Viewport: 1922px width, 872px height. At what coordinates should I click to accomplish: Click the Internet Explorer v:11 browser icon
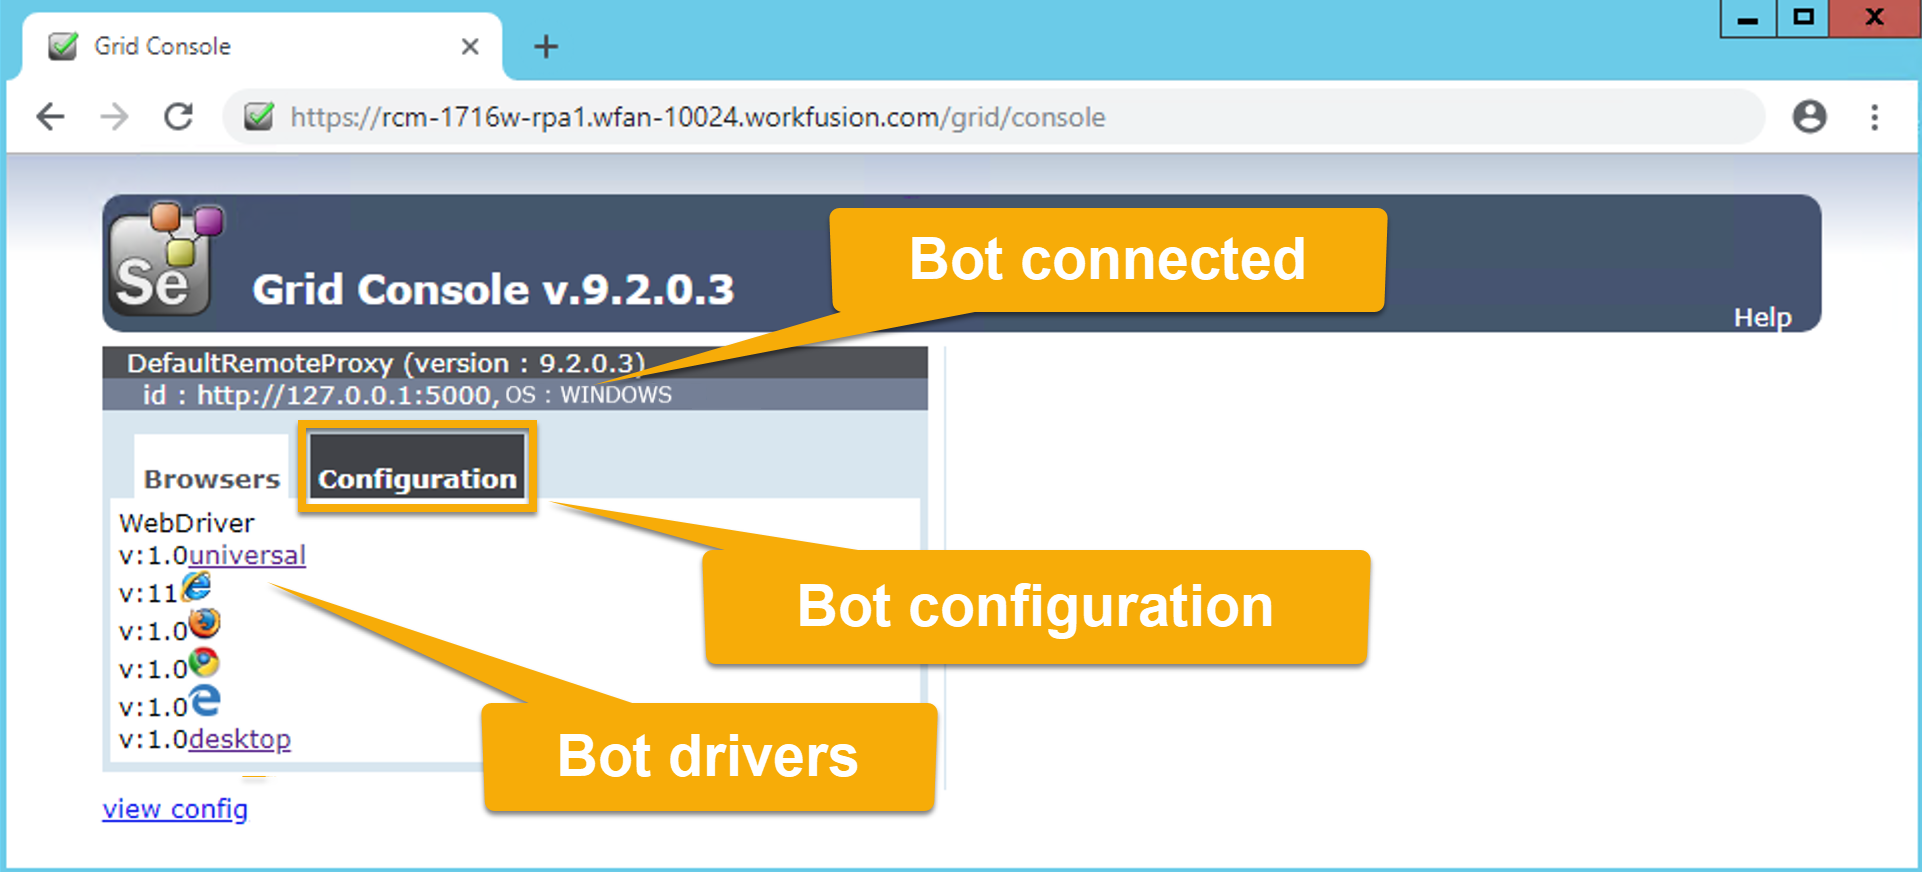pos(197,586)
